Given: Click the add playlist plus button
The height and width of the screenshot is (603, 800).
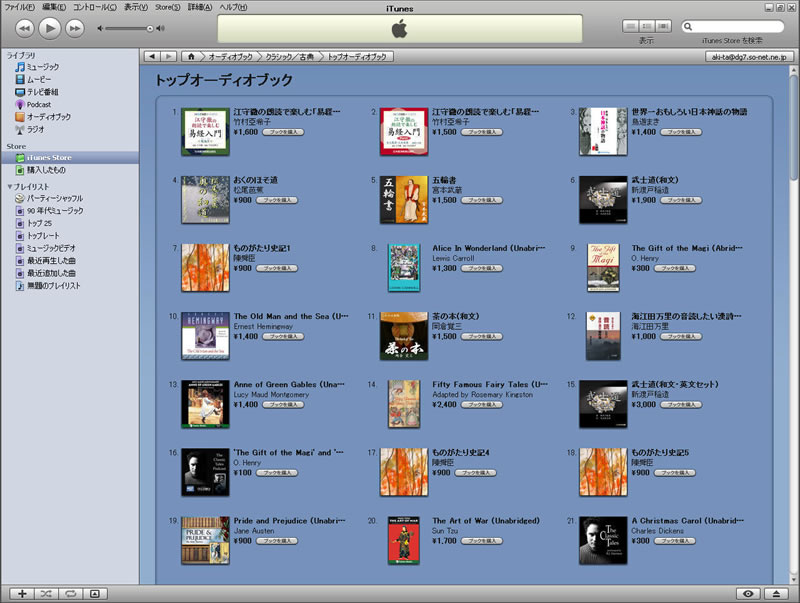Looking at the screenshot, I should [x=22, y=594].
